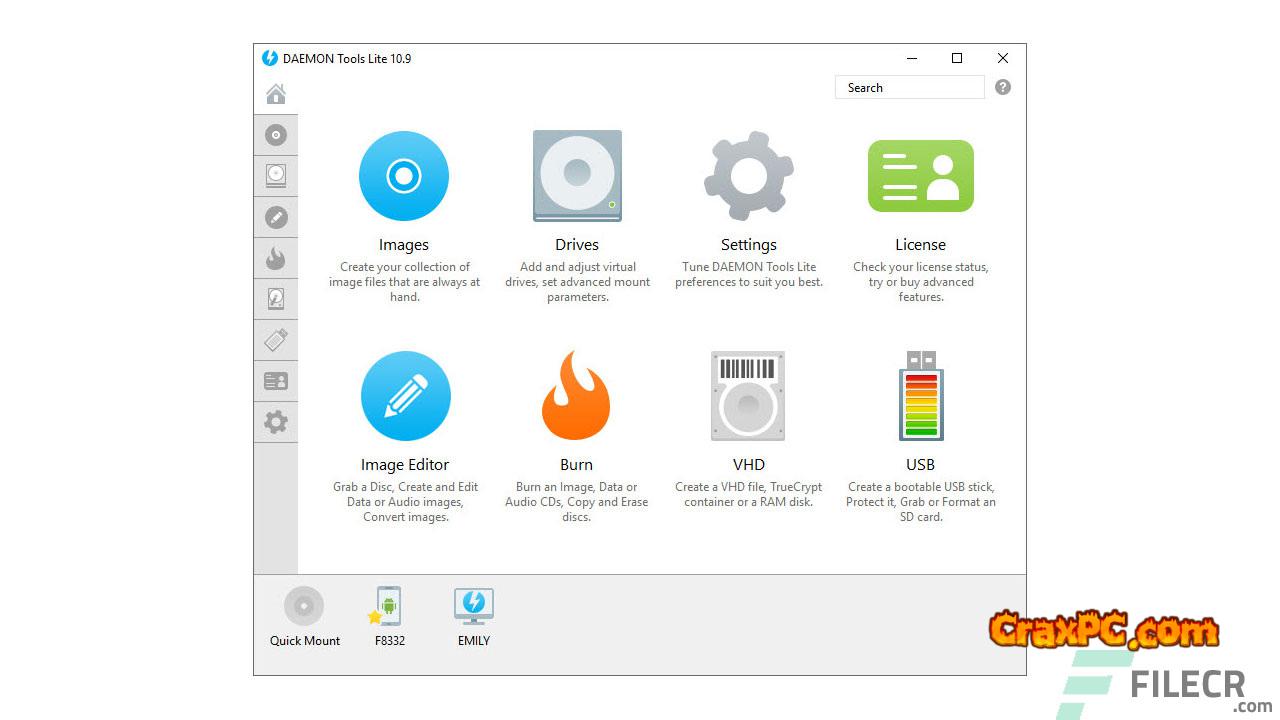Open help via the question mark button
Image resolution: width=1280 pixels, height=720 pixels.
[1003, 88]
